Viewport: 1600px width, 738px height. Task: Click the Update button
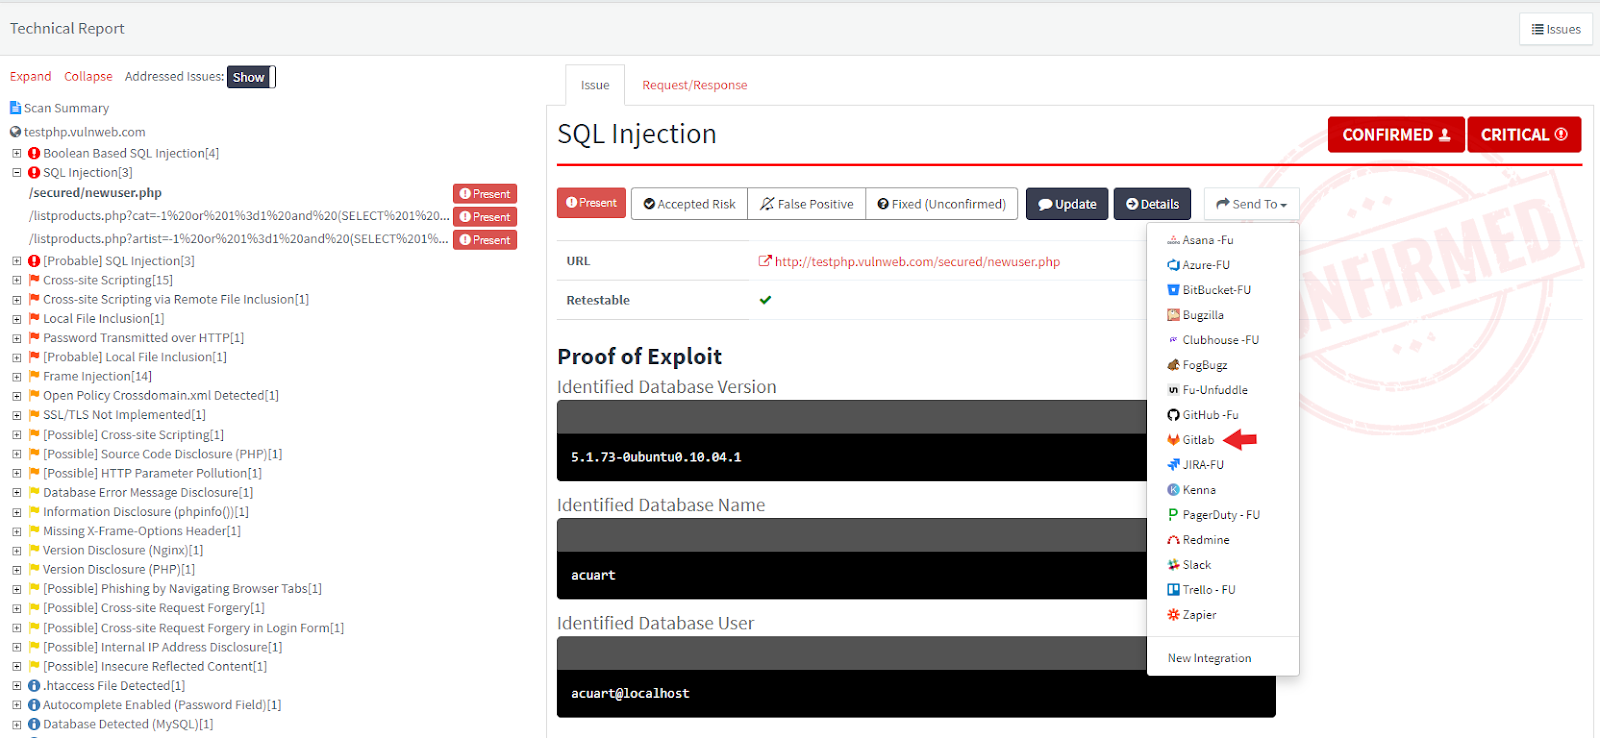[1067, 204]
